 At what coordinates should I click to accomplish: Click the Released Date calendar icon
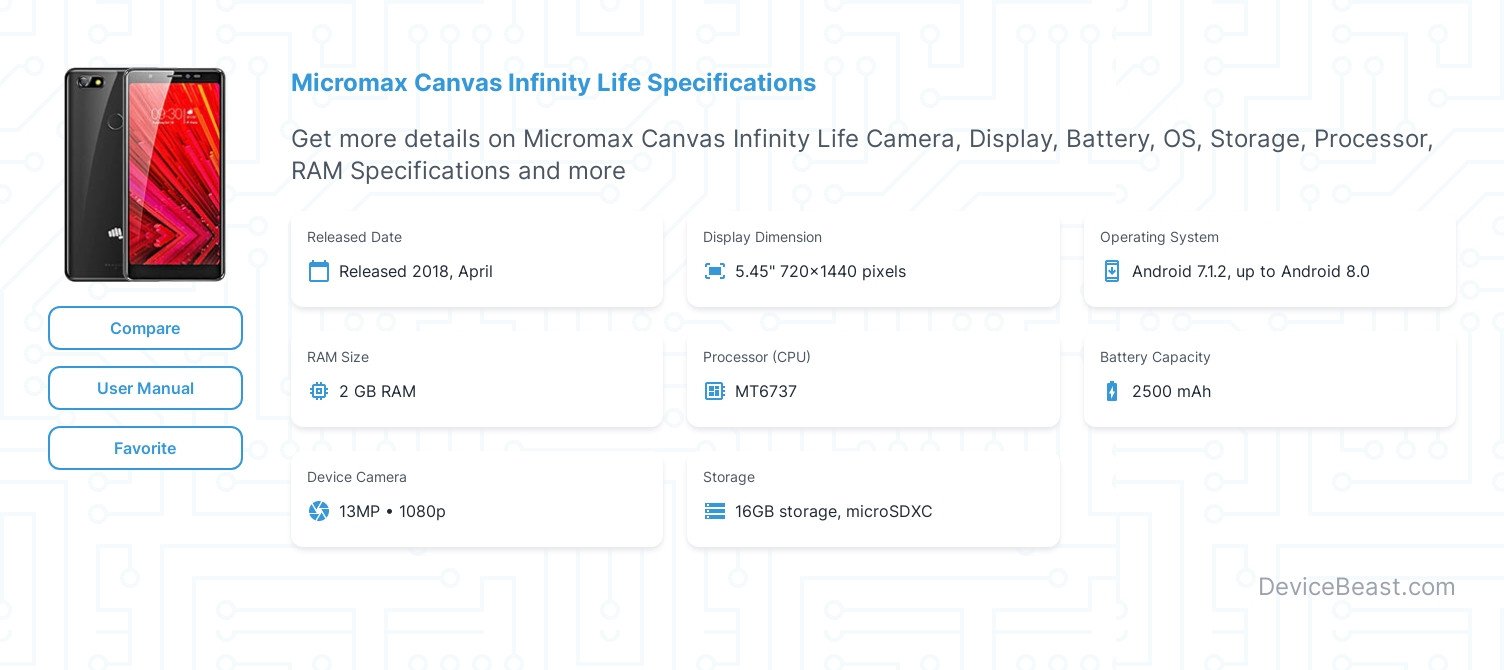[319, 271]
